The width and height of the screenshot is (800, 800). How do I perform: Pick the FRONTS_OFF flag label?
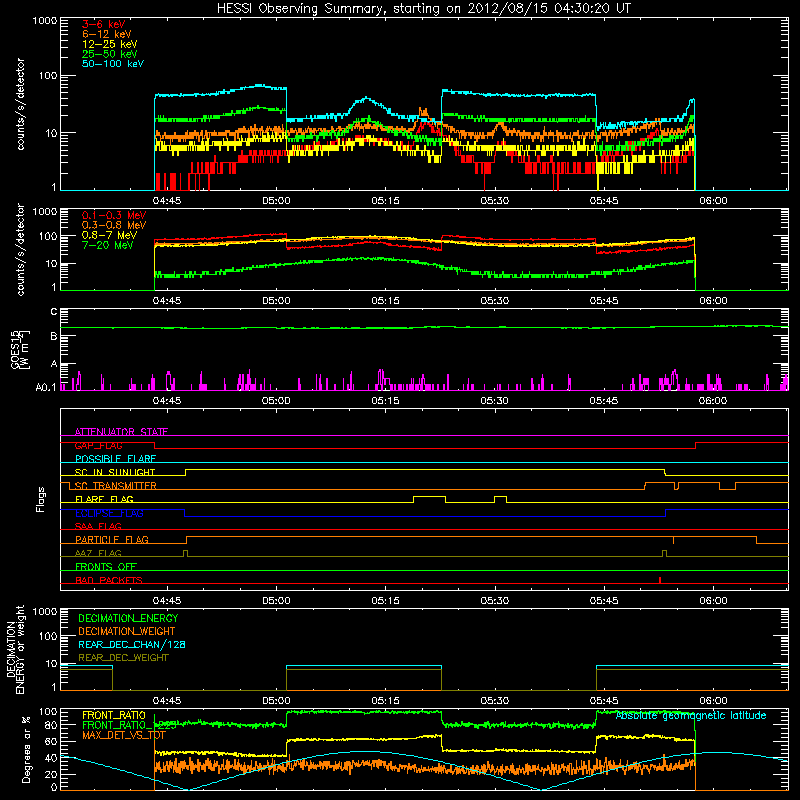[x=106, y=566]
